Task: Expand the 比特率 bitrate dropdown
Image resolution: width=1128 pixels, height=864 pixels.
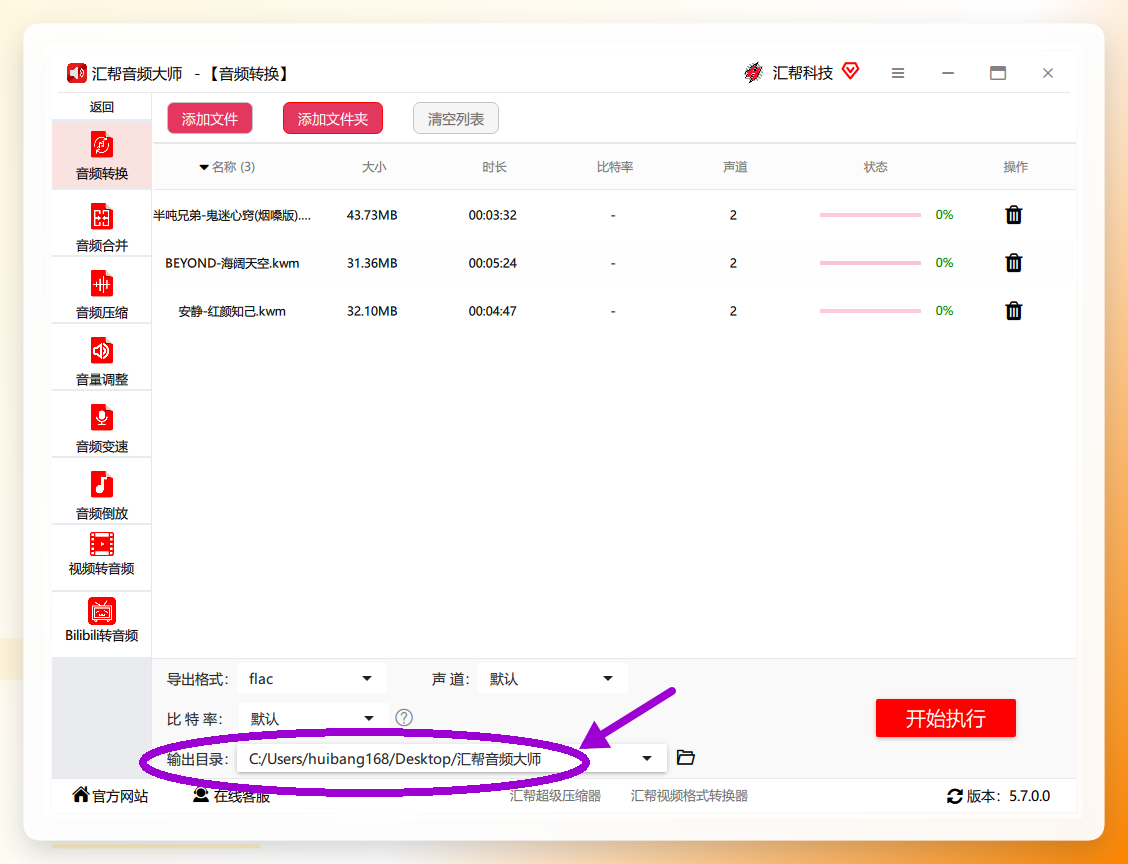Action: pos(313,718)
